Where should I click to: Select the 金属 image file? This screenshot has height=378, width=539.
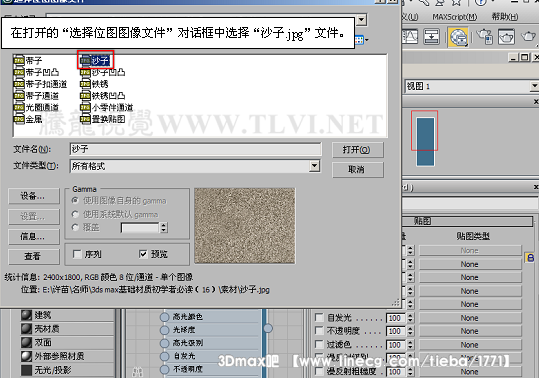[x=29, y=119]
